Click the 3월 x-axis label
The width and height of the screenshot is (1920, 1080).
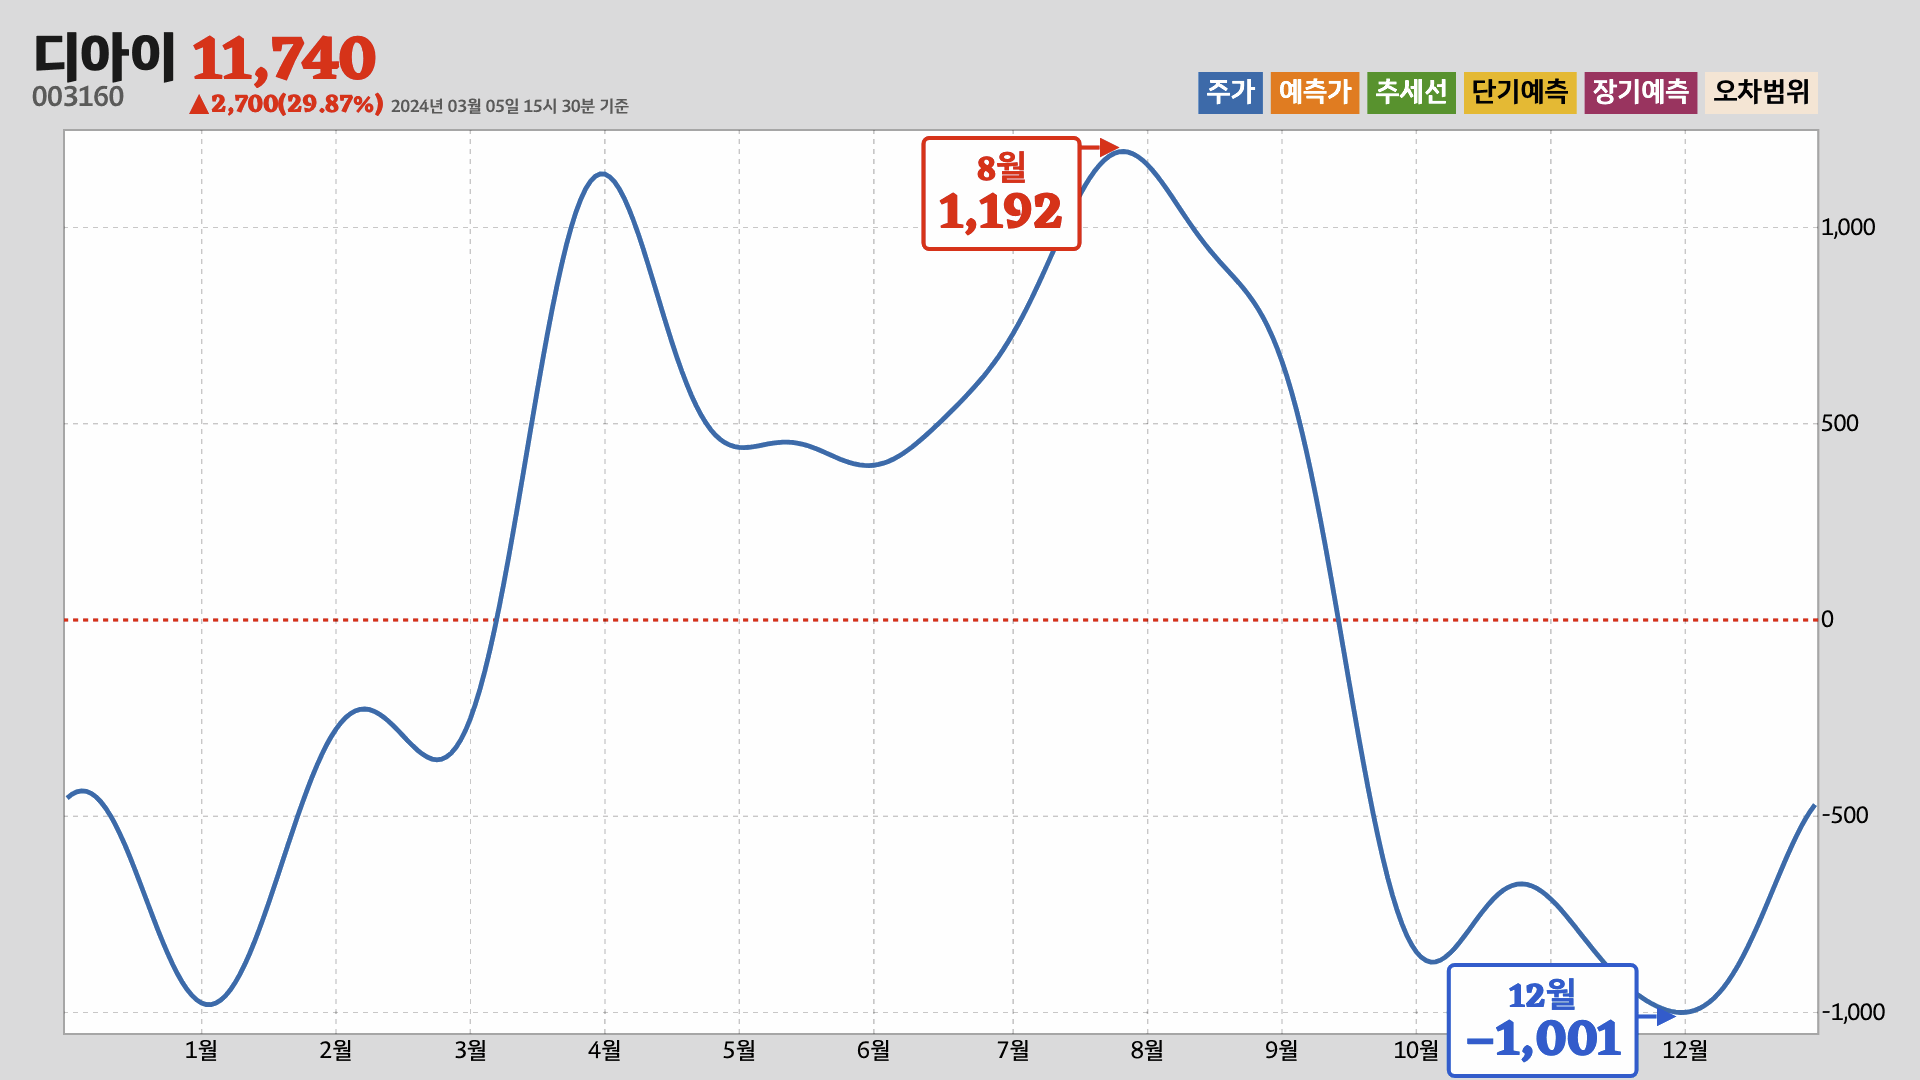pyautogui.click(x=470, y=1050)
